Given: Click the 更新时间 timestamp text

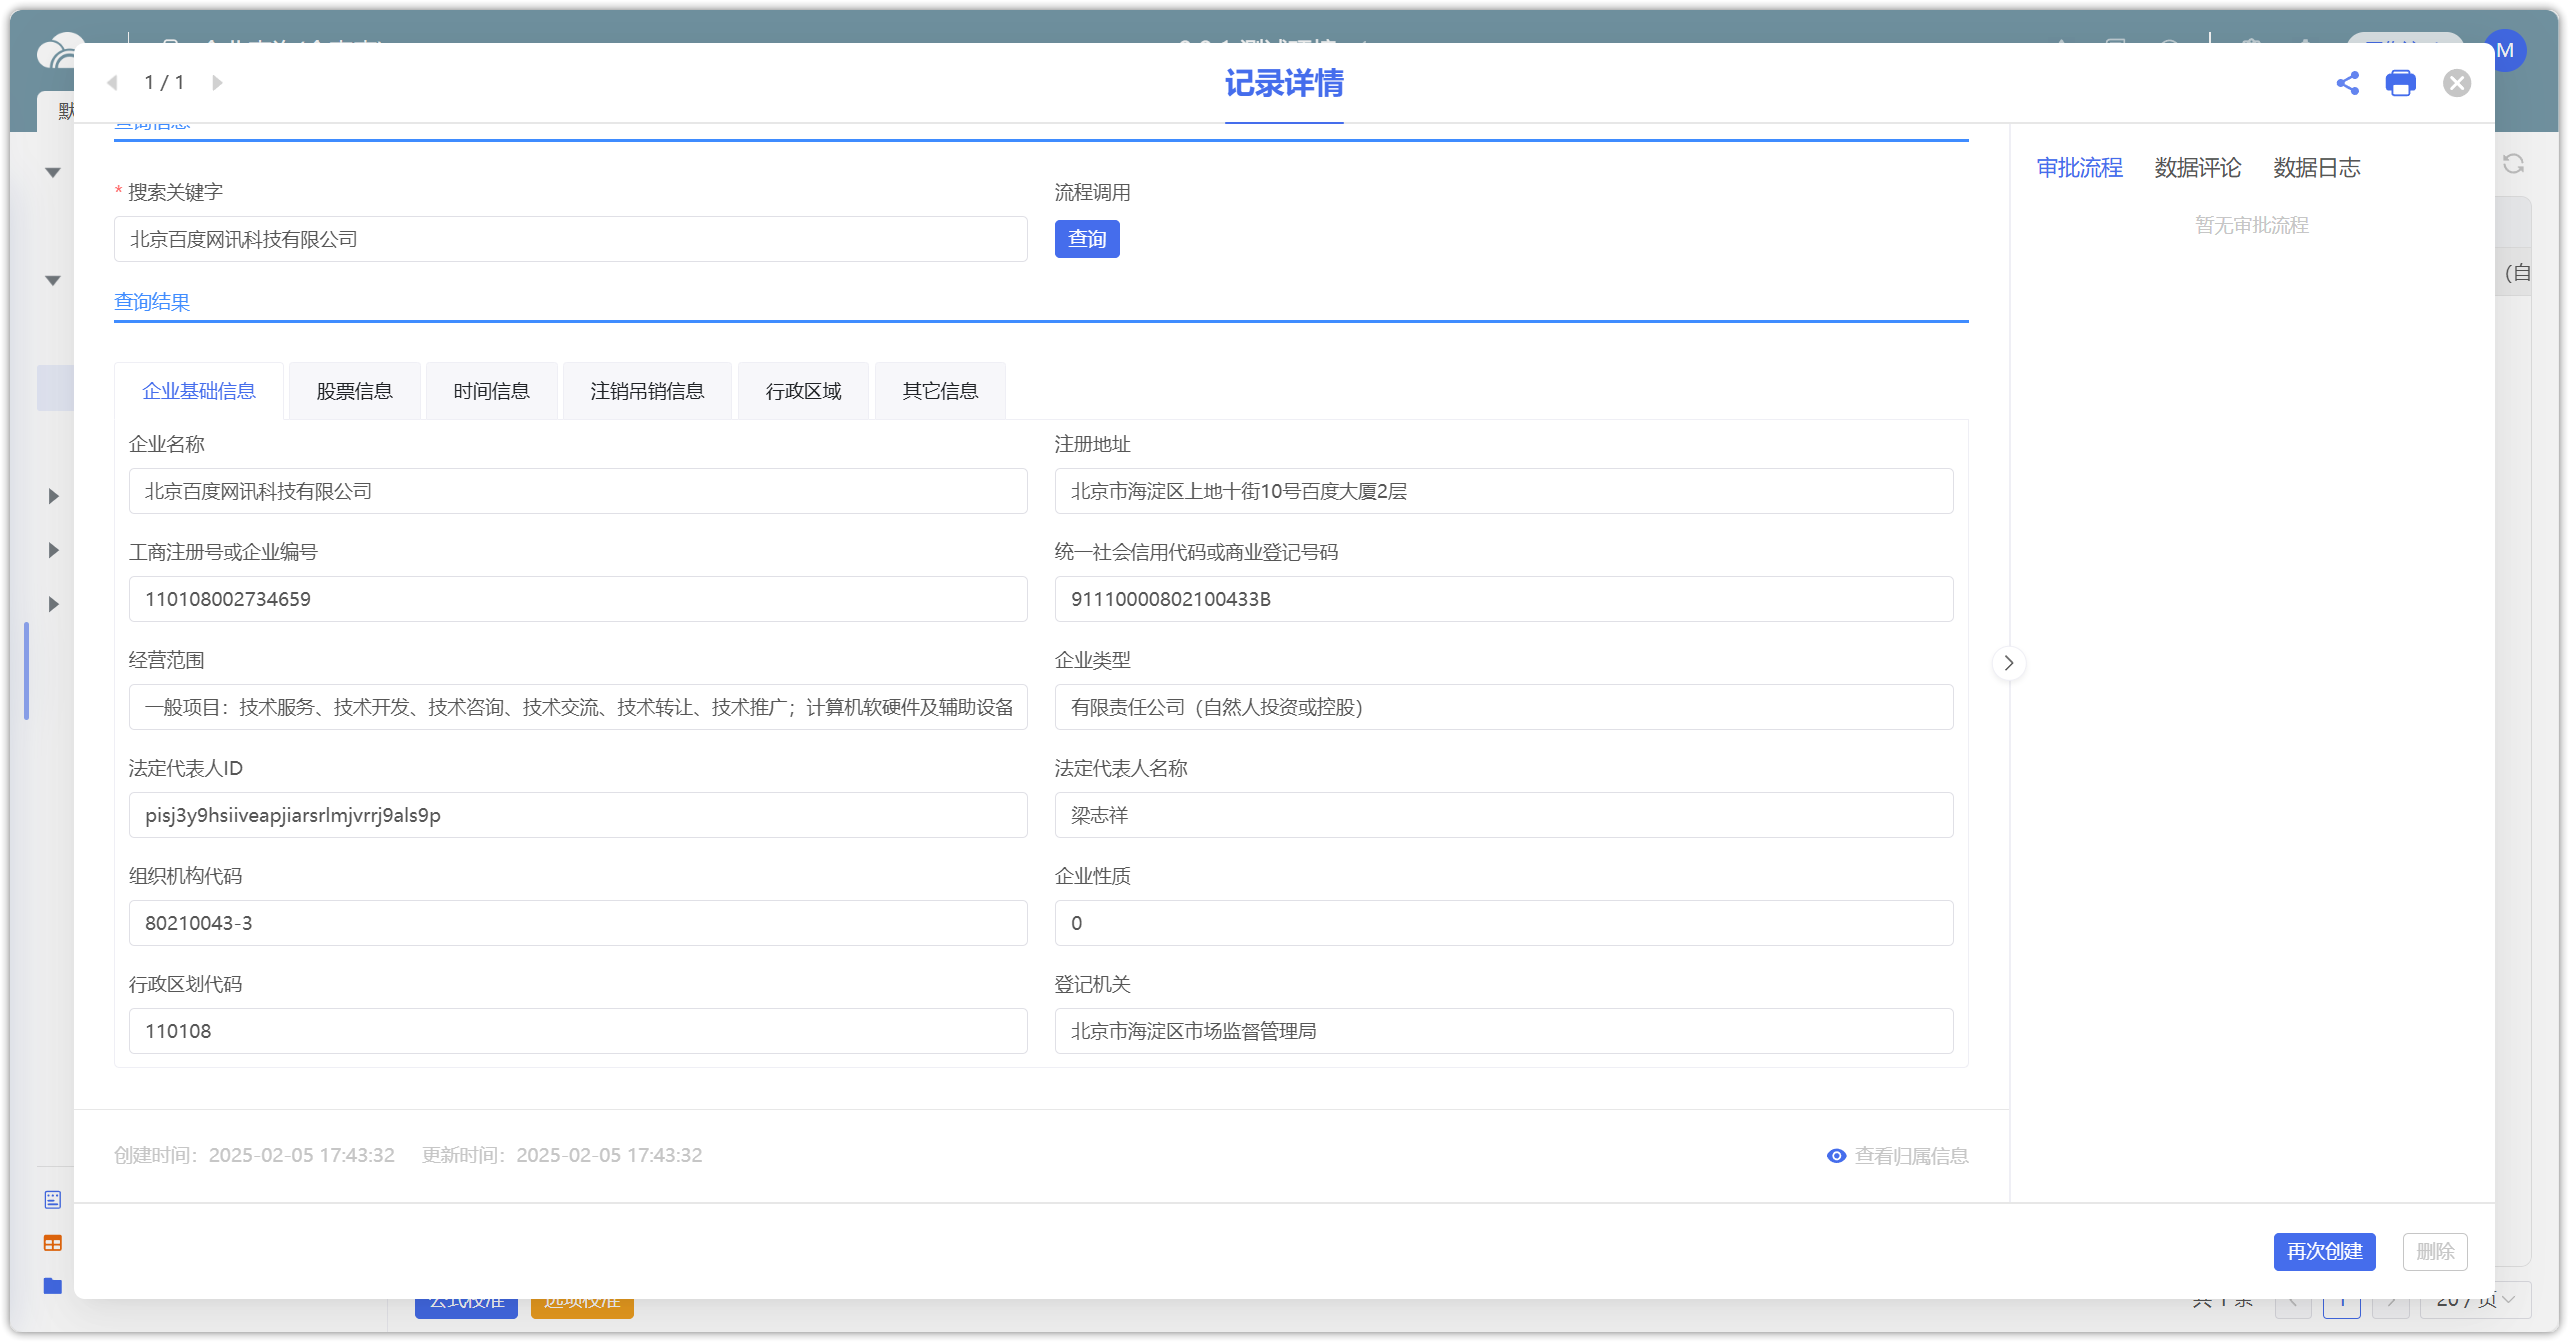Looking at the screenshot, I should point(562,1156).
